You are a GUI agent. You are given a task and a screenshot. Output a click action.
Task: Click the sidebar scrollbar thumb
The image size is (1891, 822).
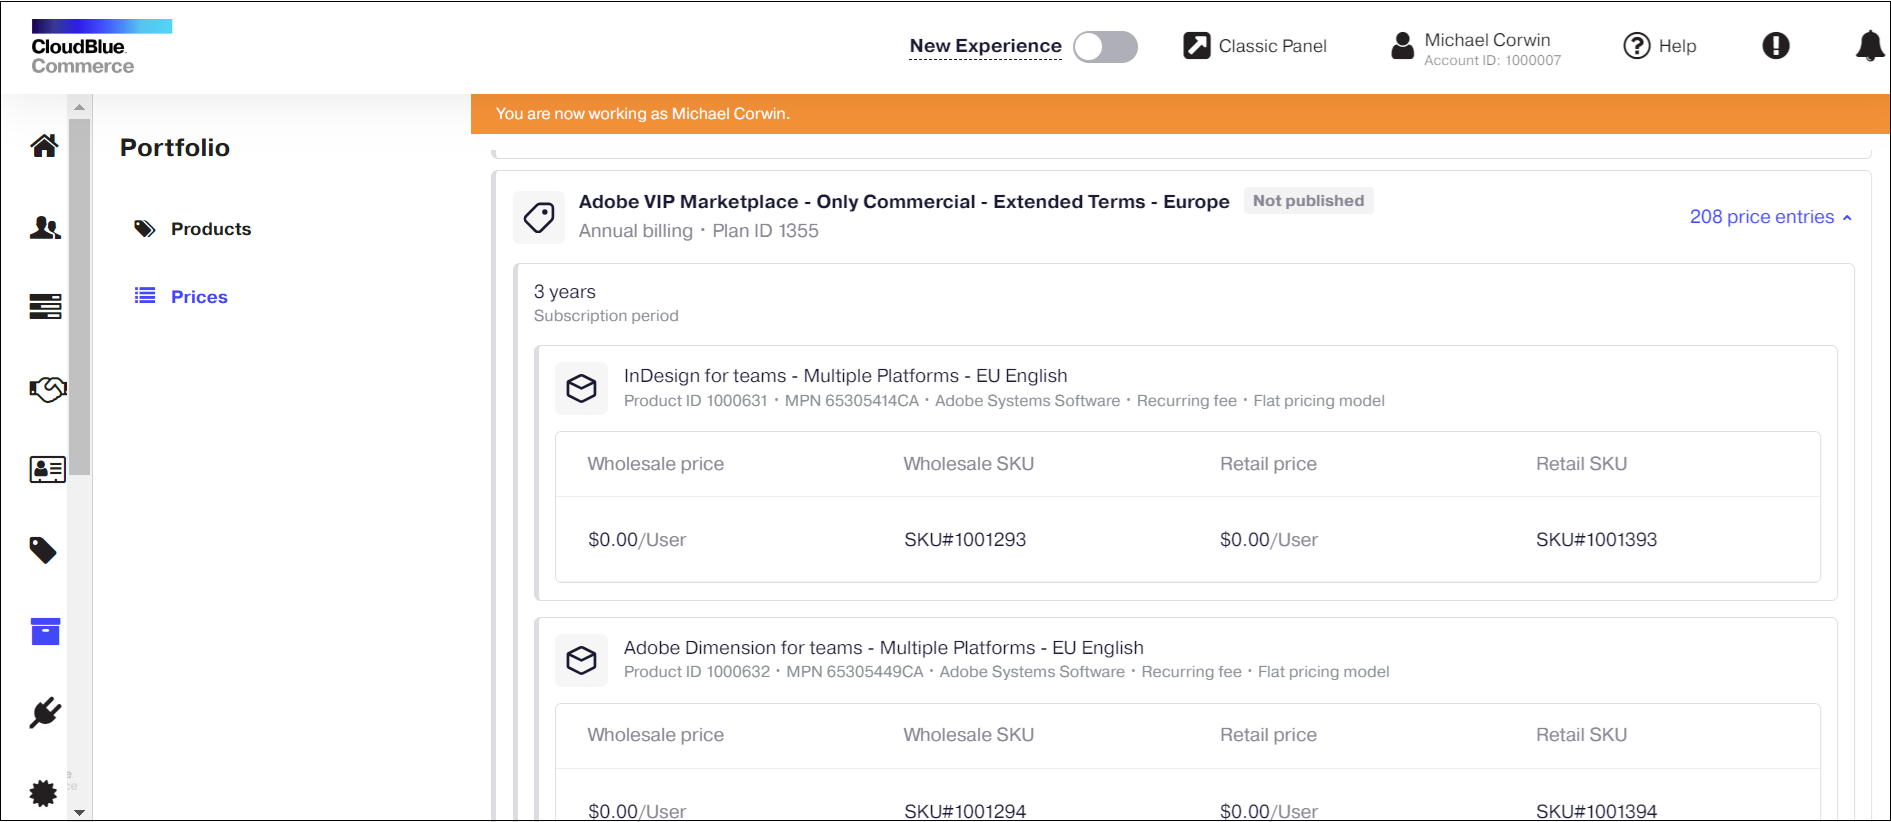coord(80,296)
